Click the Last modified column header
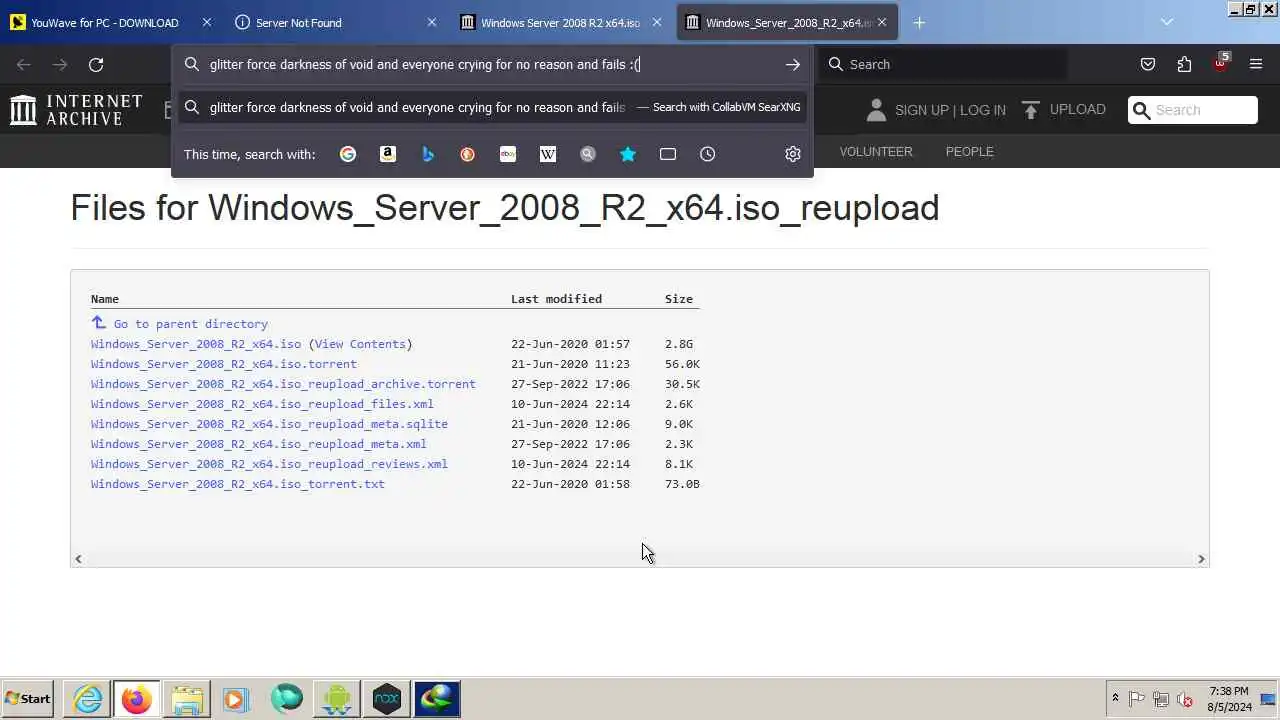Viewport: 1280px width, 720px height. [556, 299]
